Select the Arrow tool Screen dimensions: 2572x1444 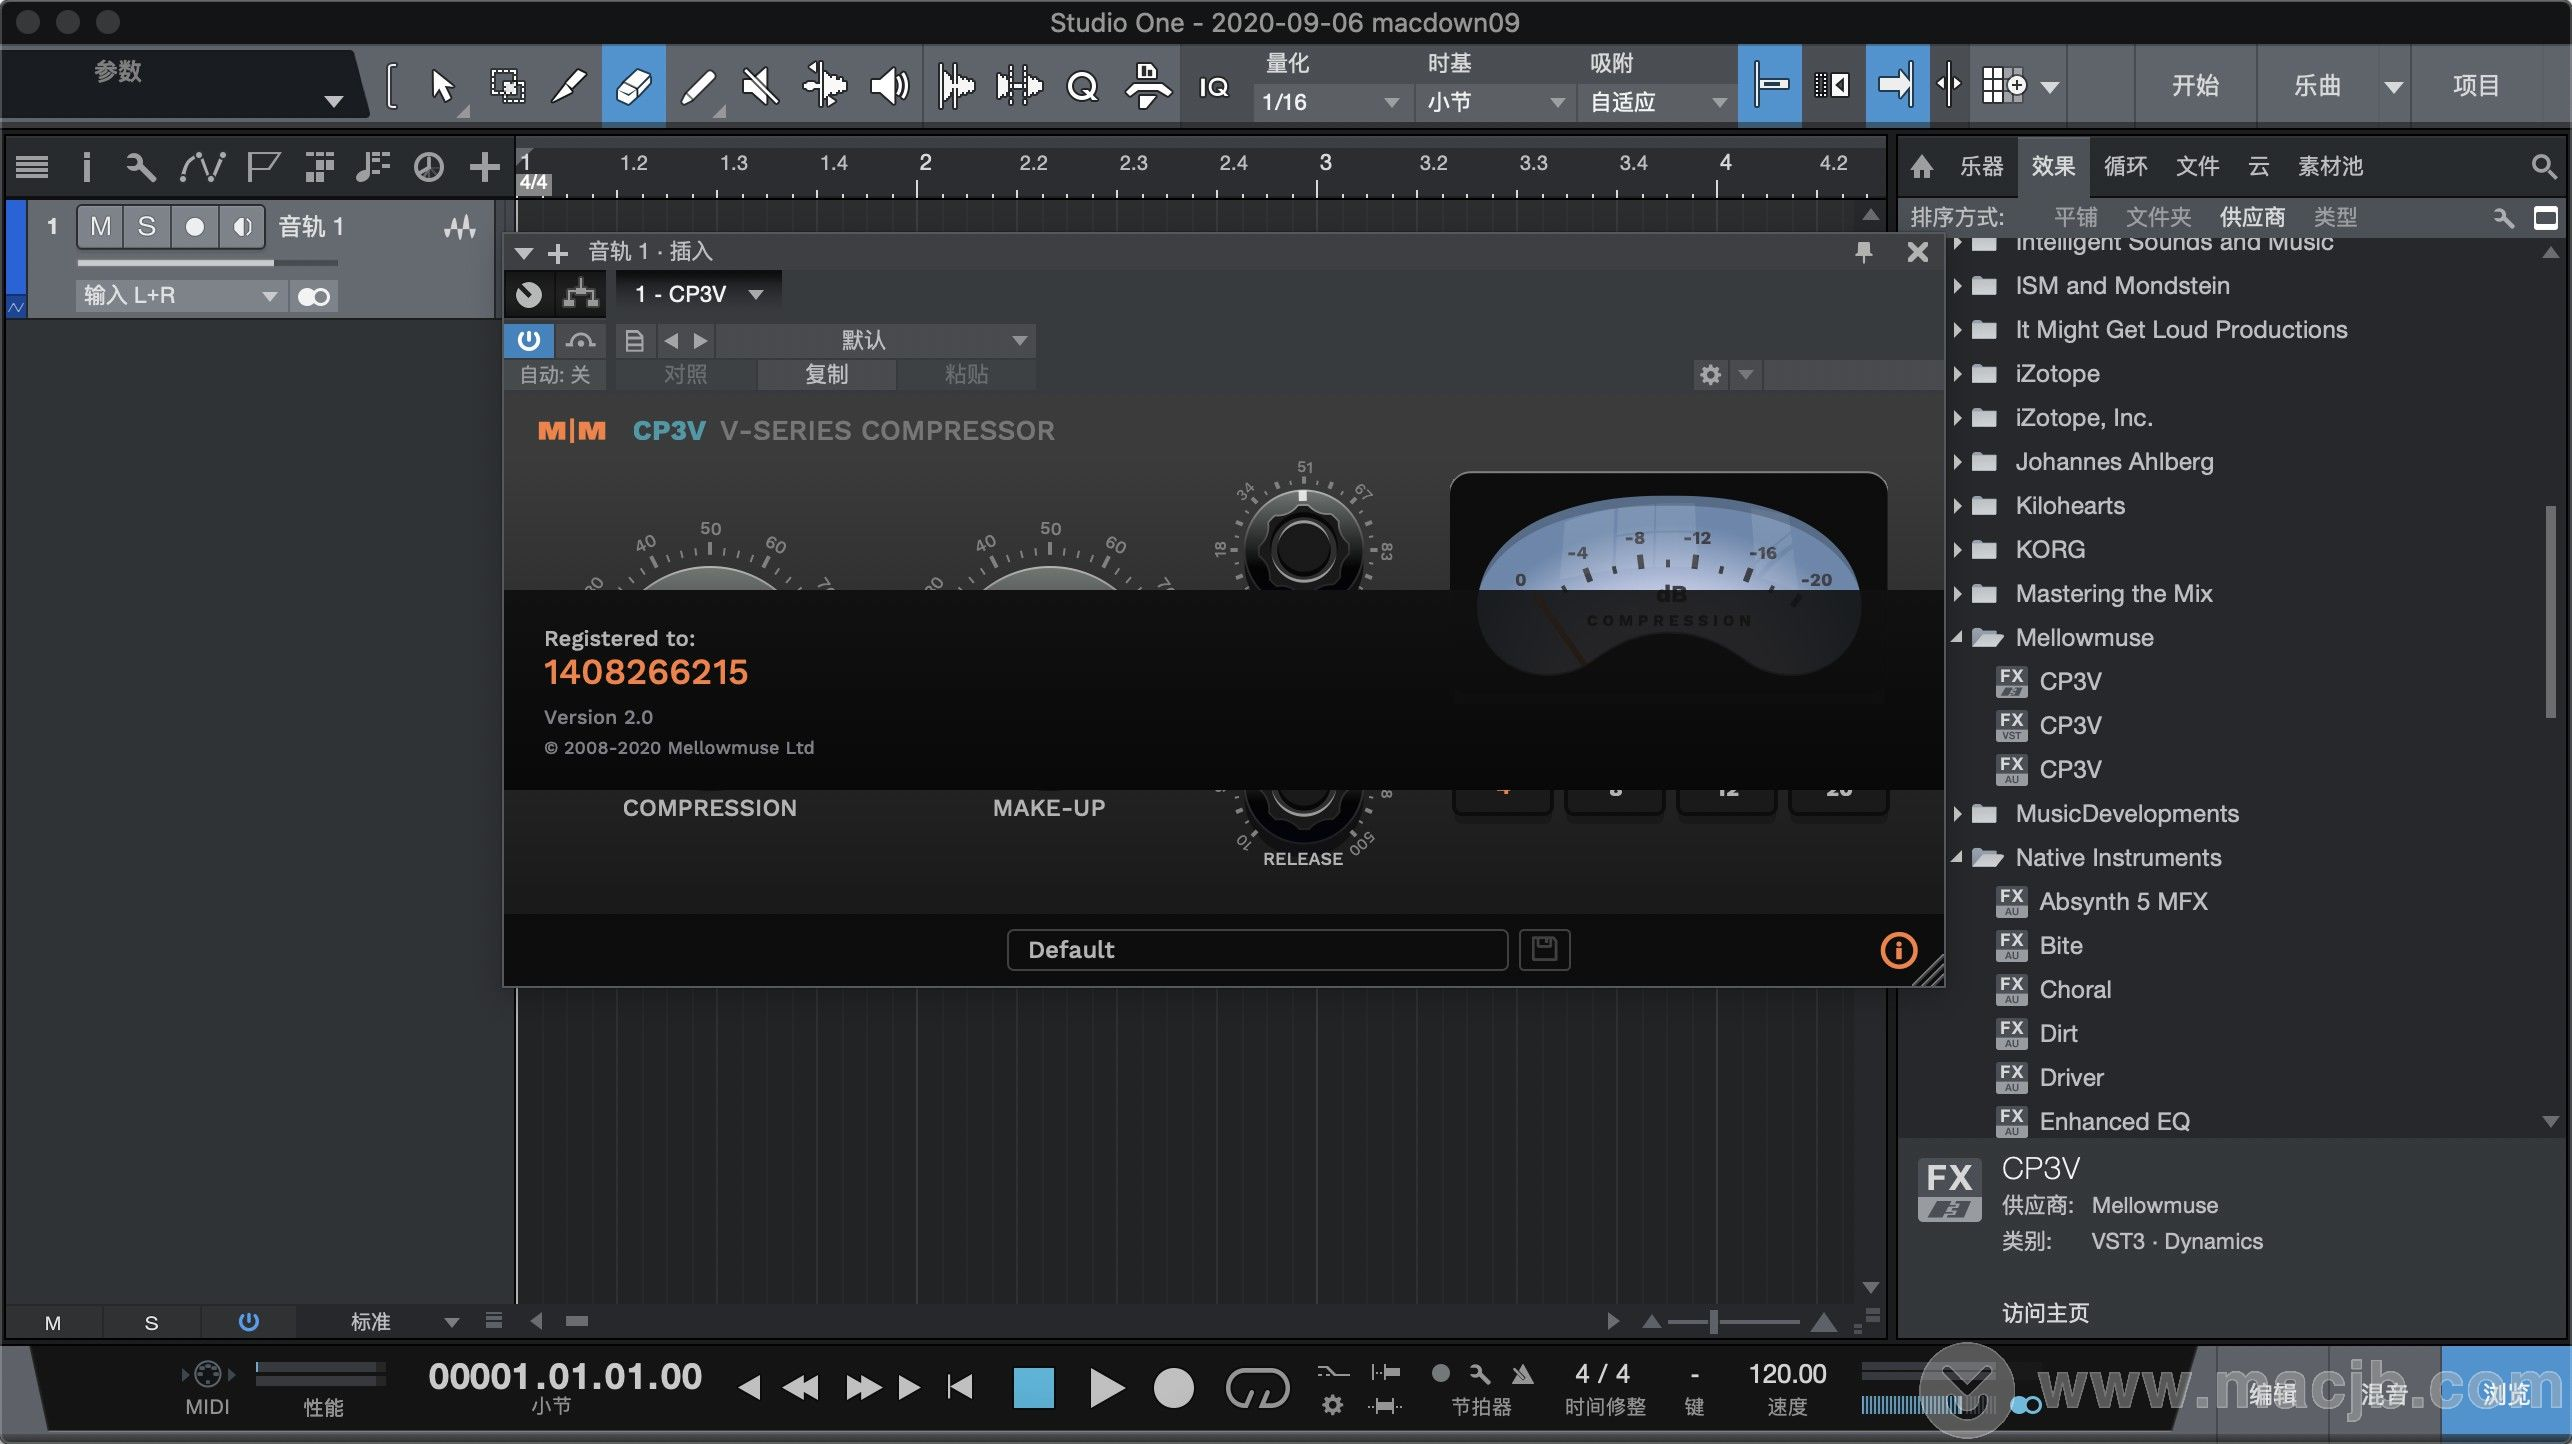point(442,86)
